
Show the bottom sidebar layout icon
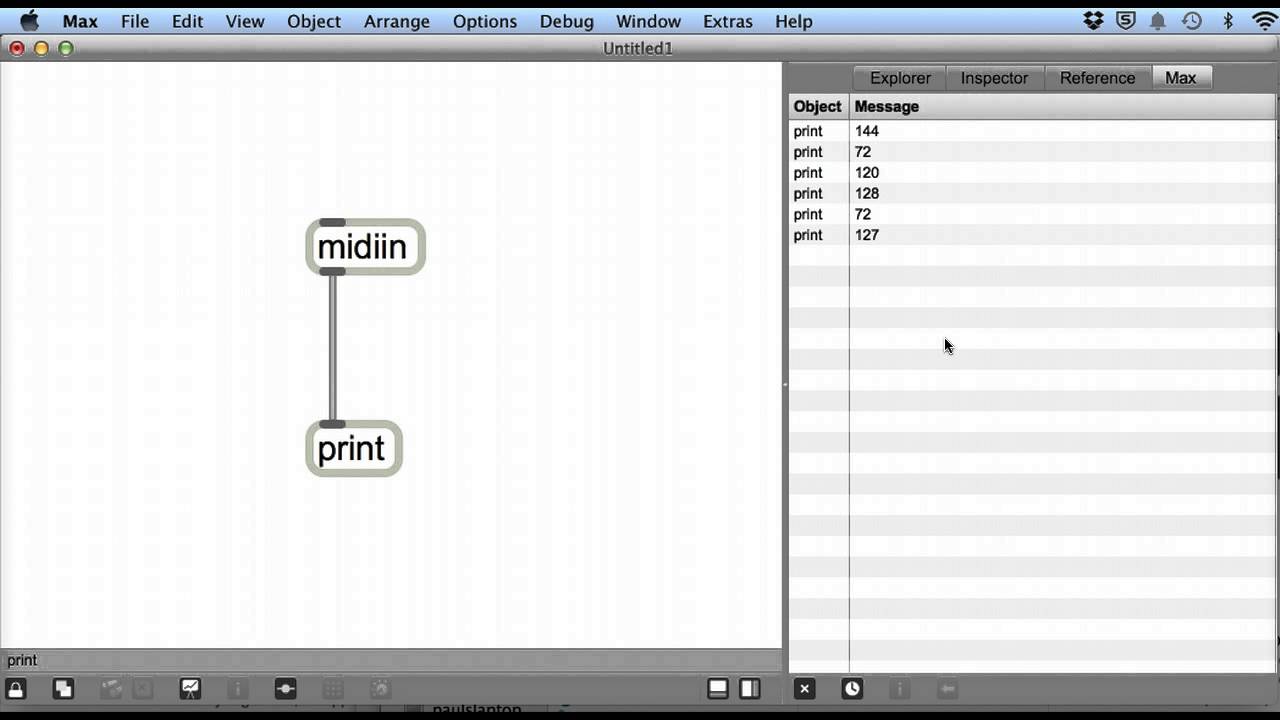(718, 688)
